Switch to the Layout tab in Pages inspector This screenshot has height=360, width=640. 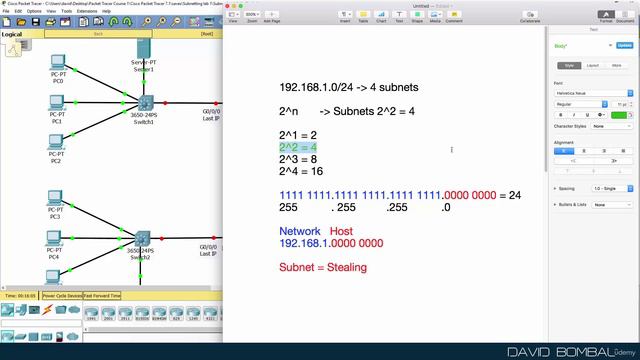592,66
